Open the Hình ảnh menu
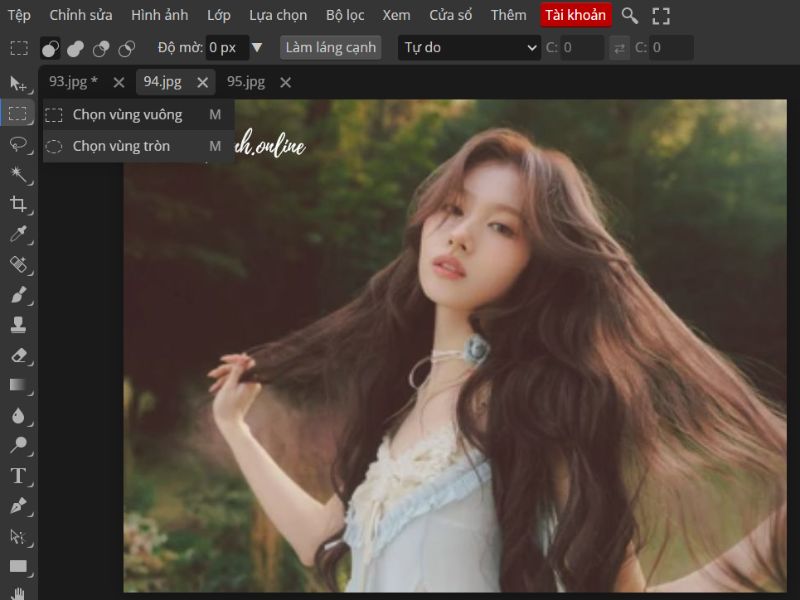 pyautogui.click(x=160, y=15)
